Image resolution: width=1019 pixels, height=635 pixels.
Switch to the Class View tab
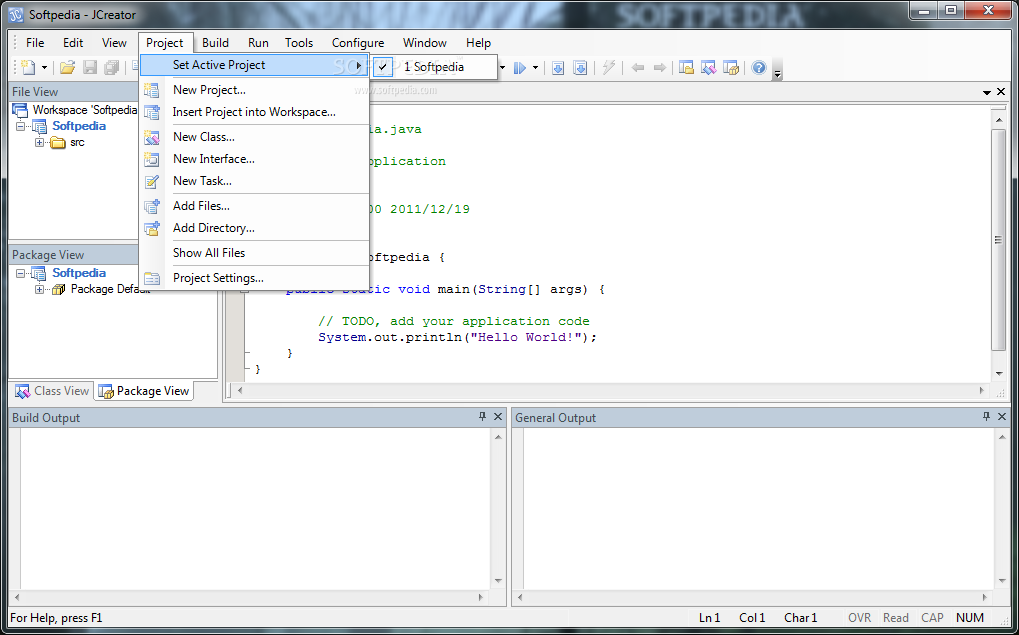click(x=53, y=391)
